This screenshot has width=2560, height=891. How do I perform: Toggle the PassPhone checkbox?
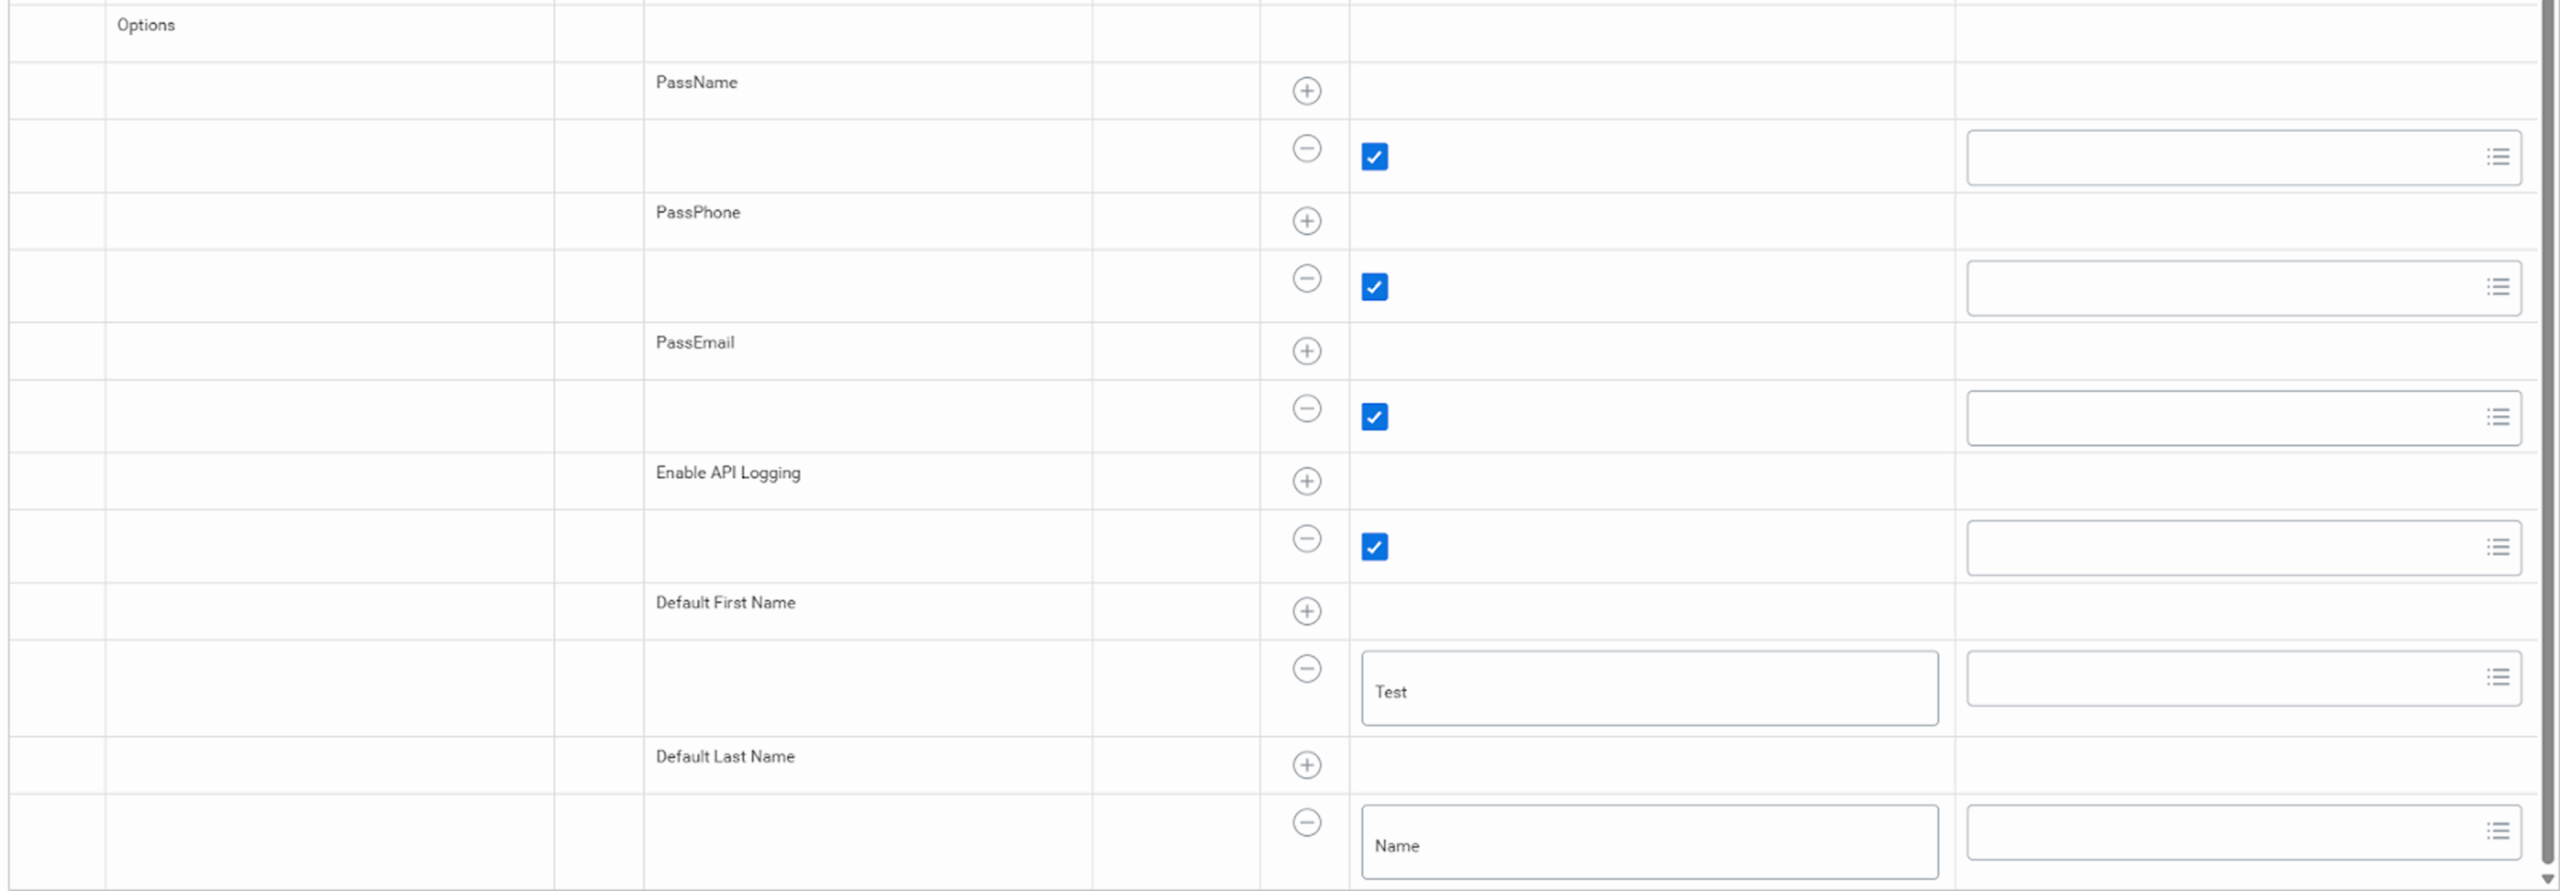(1374, 287)
